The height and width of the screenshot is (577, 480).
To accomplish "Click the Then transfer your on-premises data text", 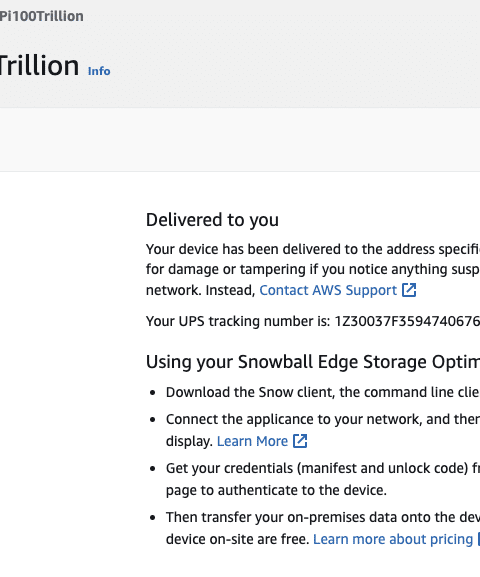I will click(323, 517).
